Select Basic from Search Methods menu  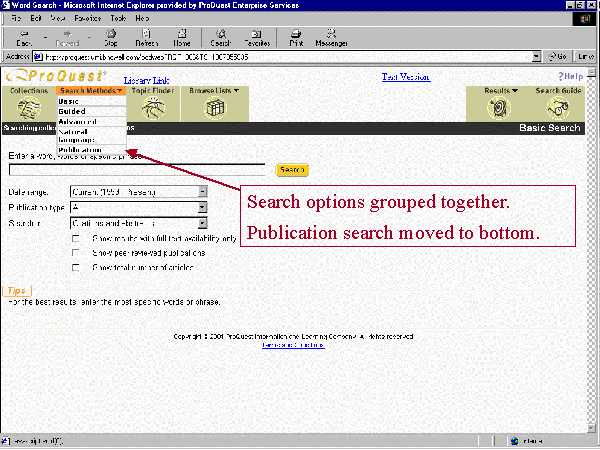click(92, 101)
